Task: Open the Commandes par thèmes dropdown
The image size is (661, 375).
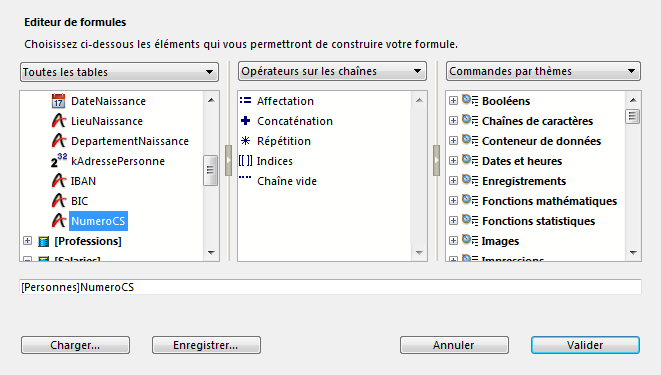Action: (543, 71)
